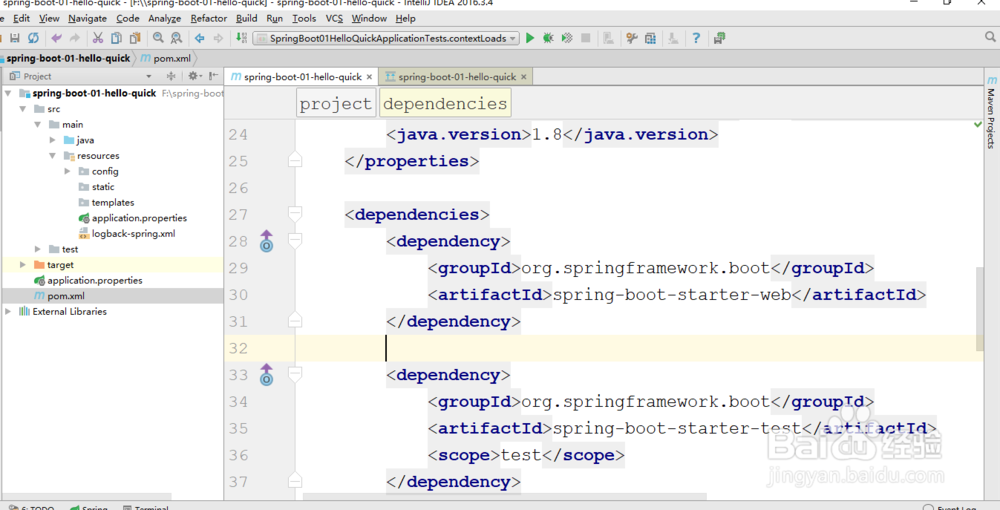Open the Analyze menu
Screen dimensions: 1000x510
[x=165, y=18]
